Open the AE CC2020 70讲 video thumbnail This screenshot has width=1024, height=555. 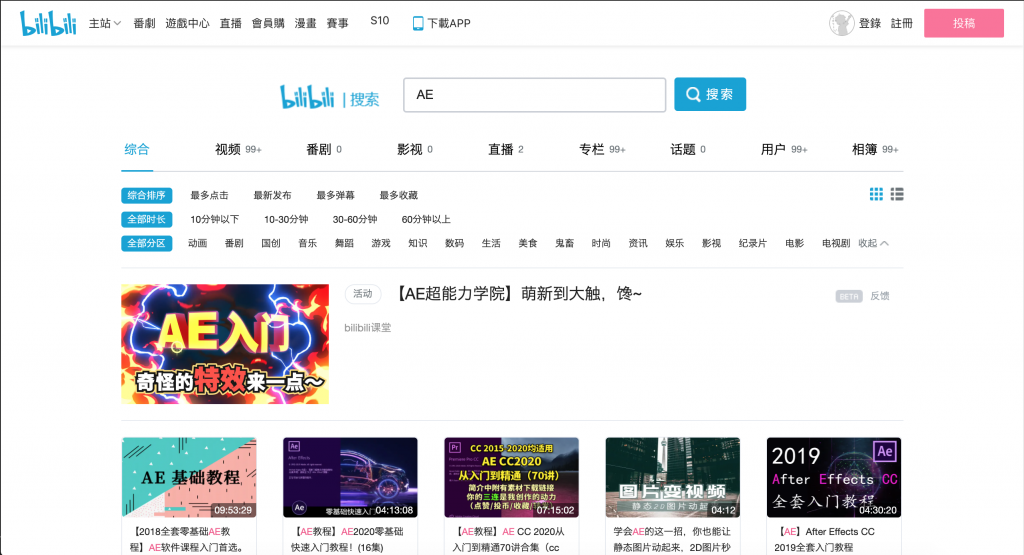pyautogui.click(x=511, y=477)
